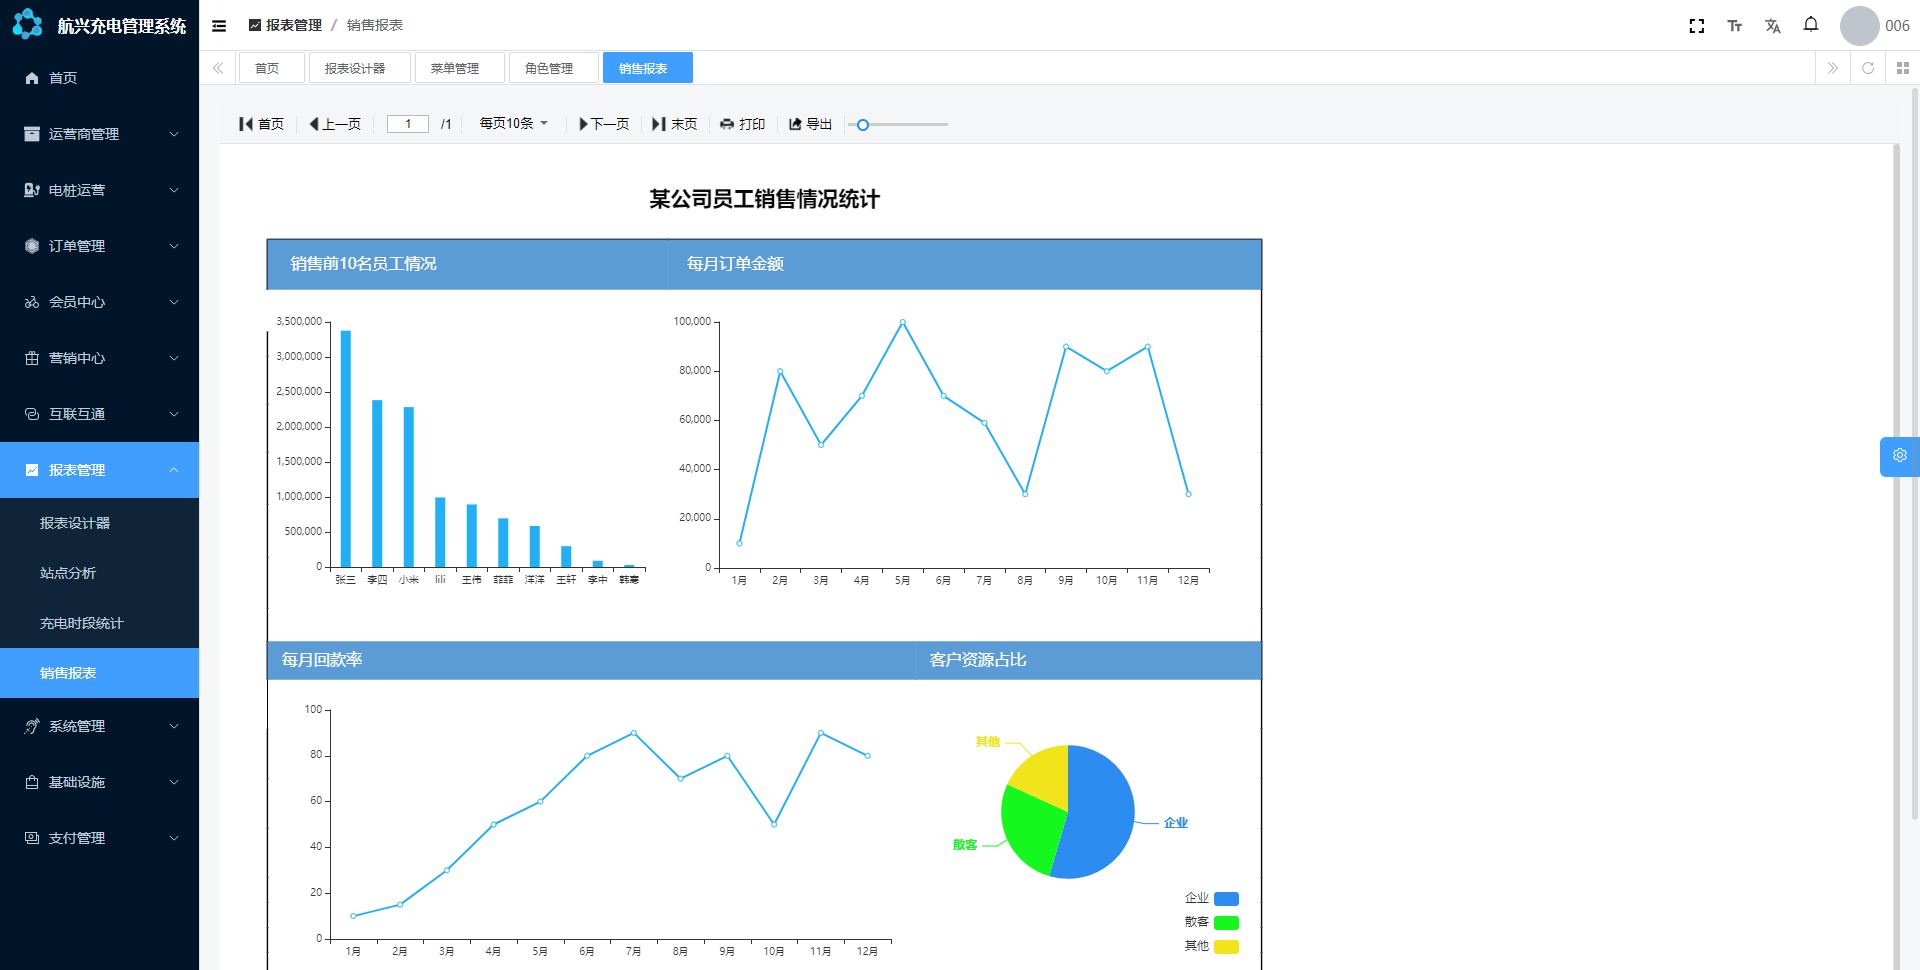Open the 每页10条 page size dropdown

(x=513, y=124)
